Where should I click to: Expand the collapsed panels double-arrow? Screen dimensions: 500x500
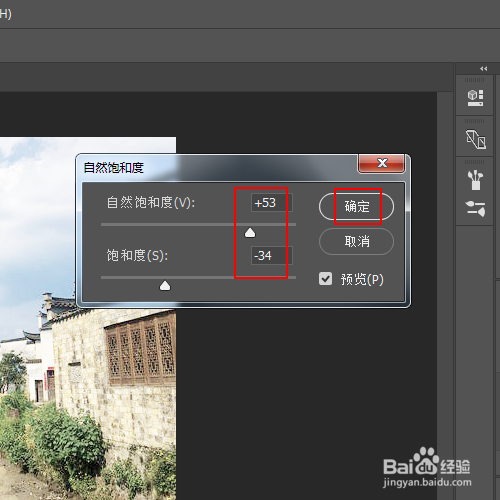coord(483,69)
